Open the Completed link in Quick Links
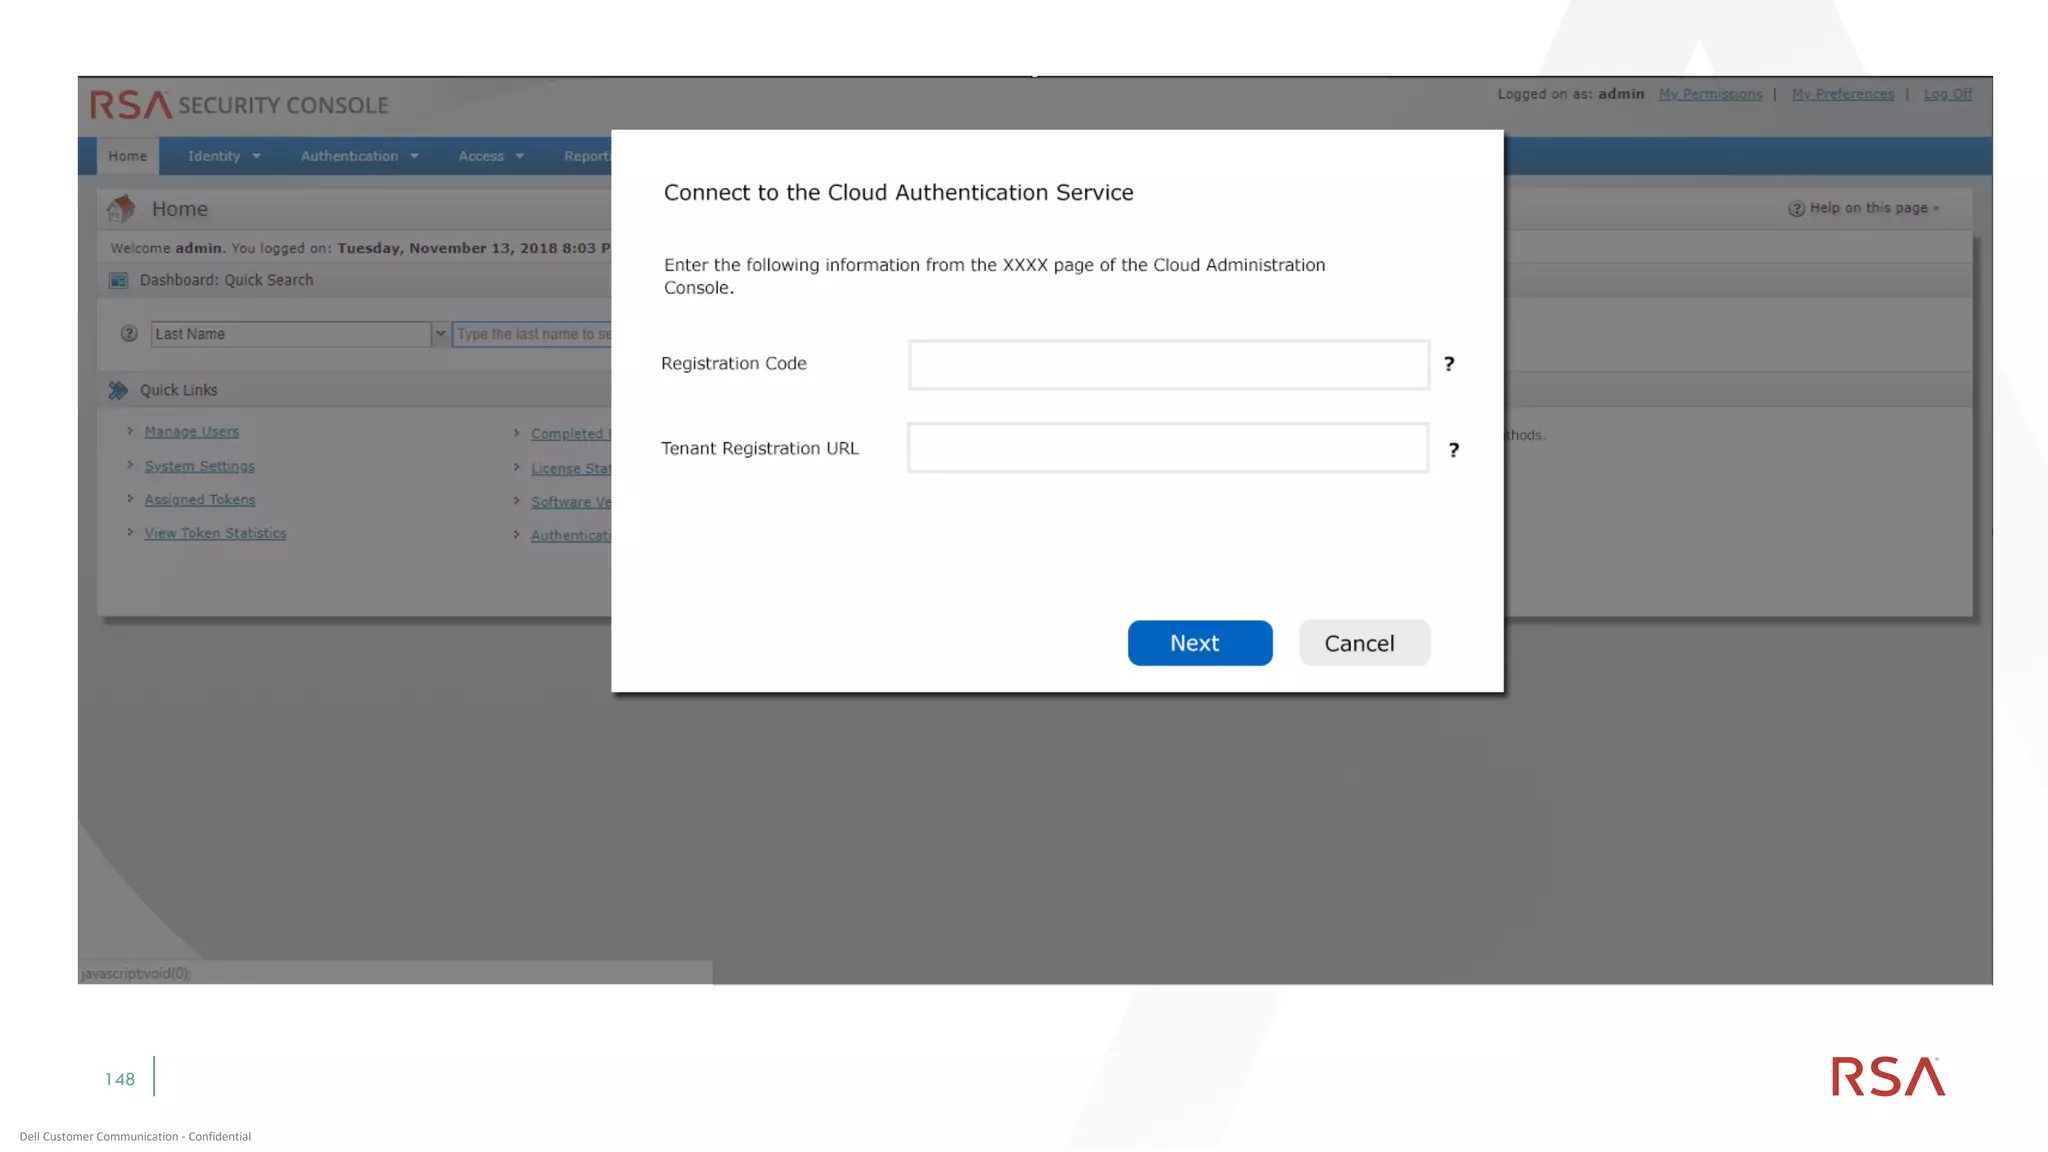 tap(570, 434)
